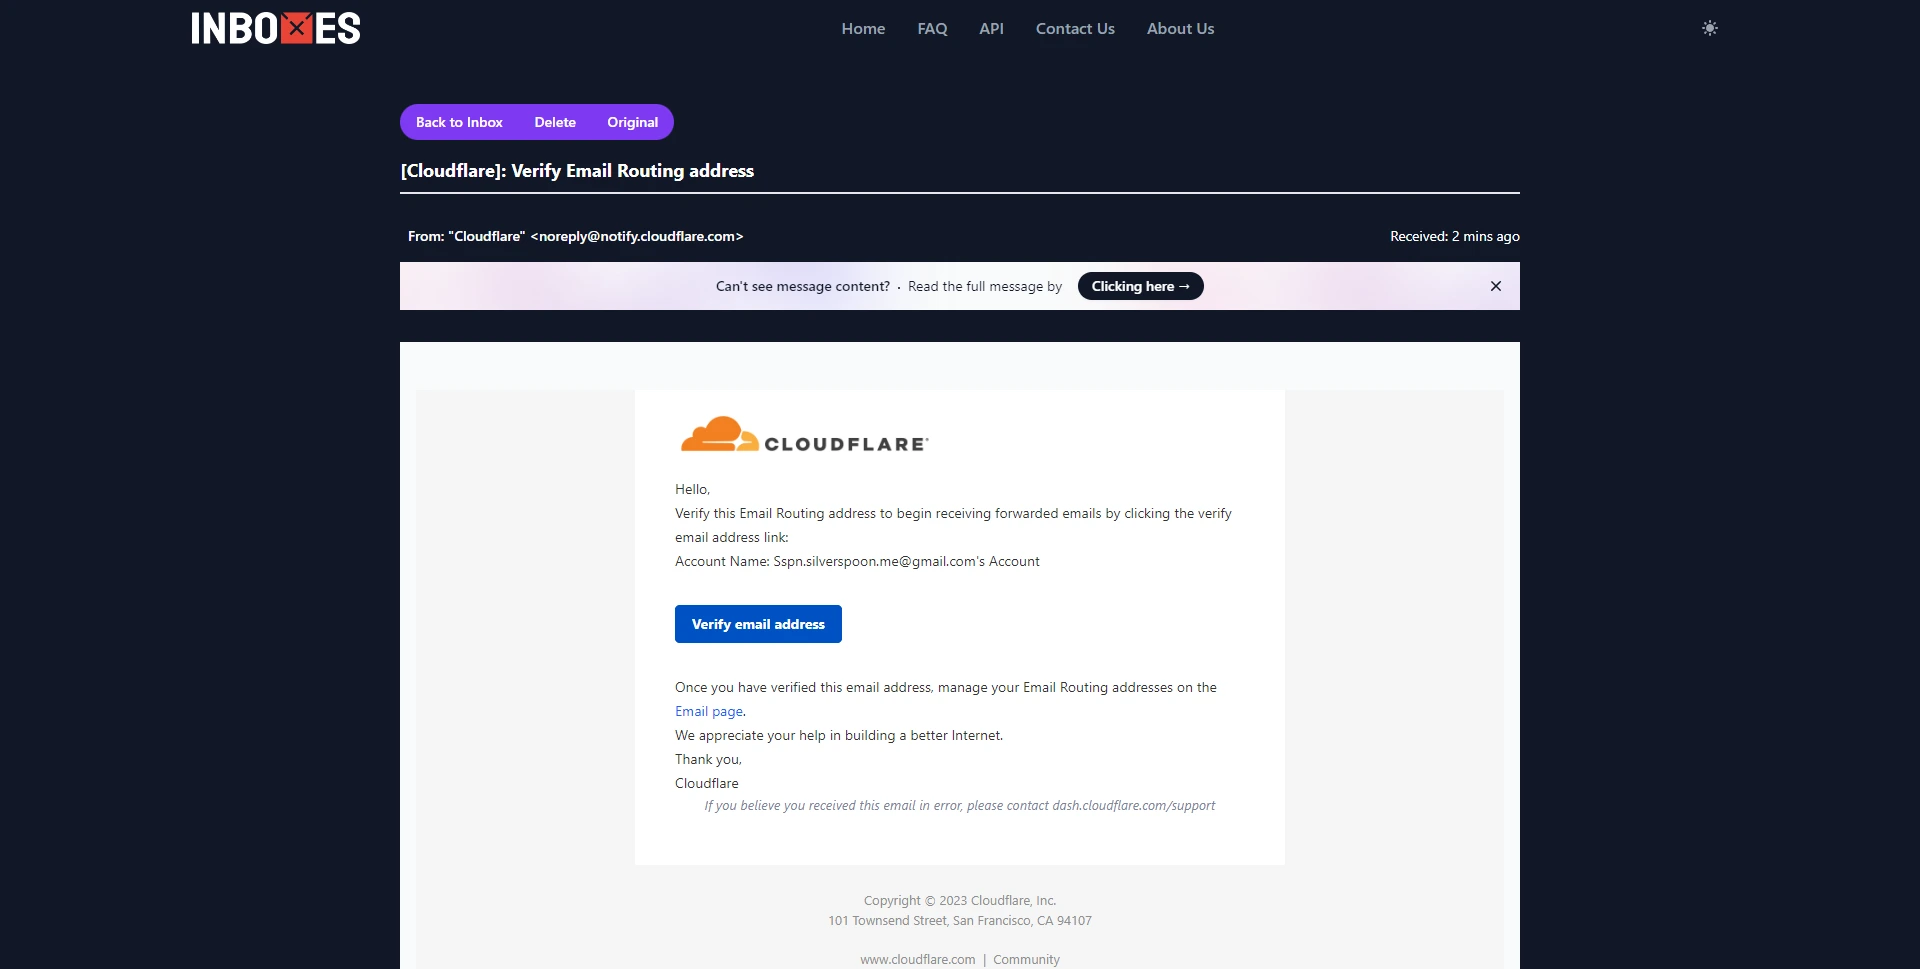The image size is (1920, 969).
Task: Navigate to Contact Us
Action: (1074, 29)
